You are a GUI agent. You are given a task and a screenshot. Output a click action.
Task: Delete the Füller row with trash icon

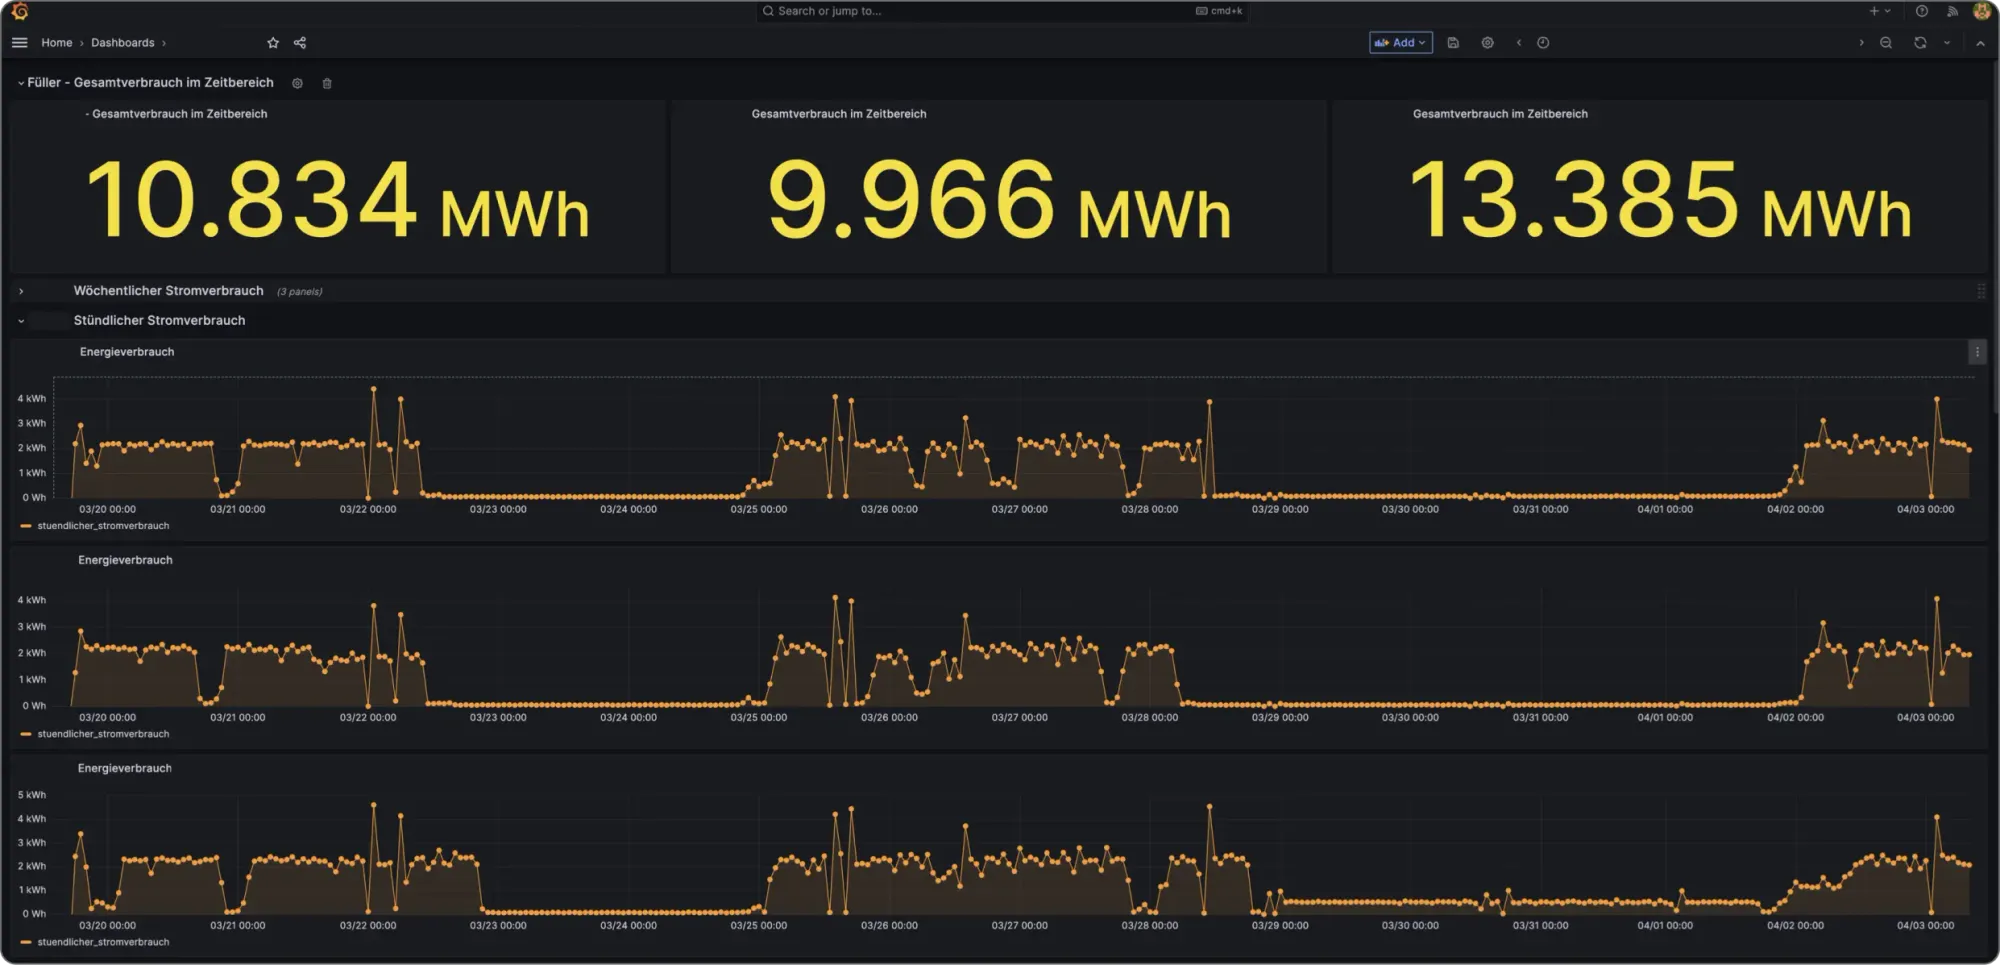click(x=327, y=83)
